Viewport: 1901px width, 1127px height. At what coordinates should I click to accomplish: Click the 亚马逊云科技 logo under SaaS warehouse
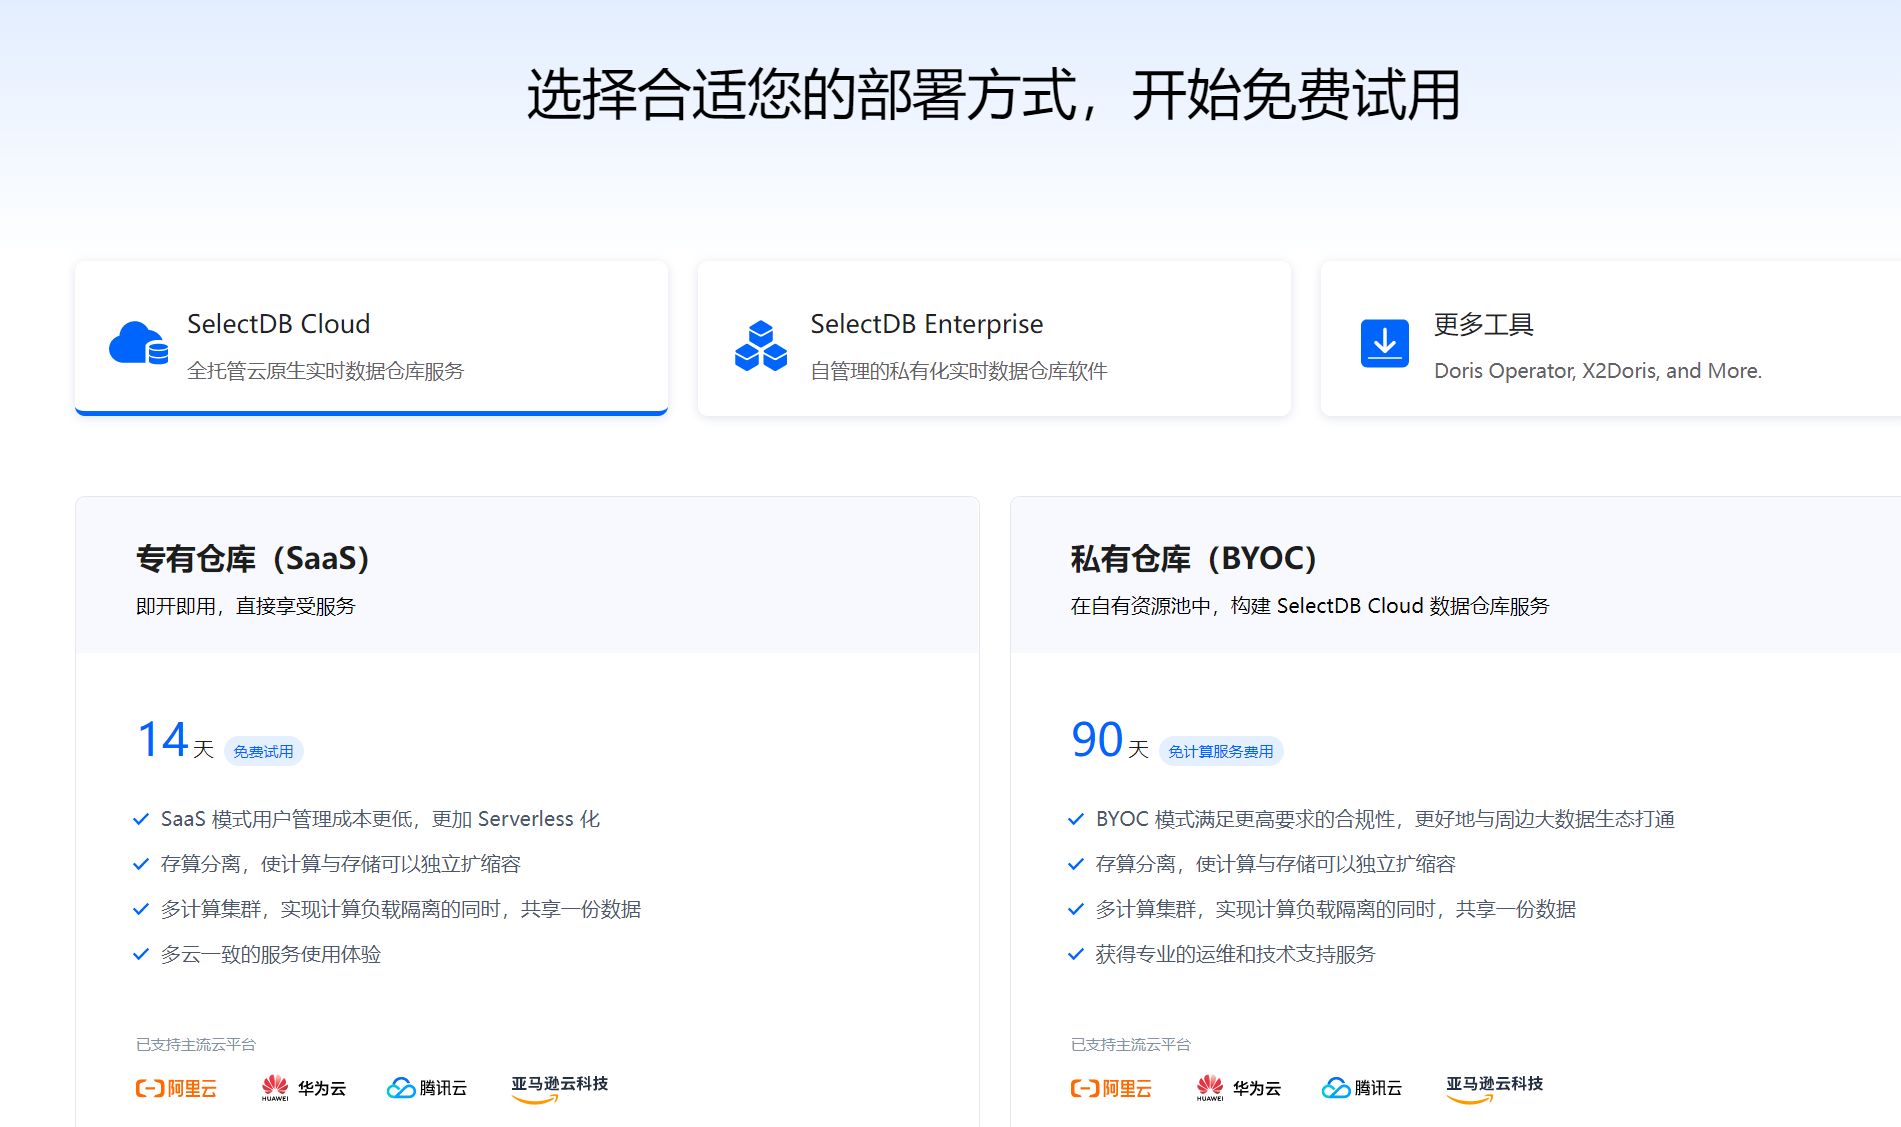click(558, 1090)
